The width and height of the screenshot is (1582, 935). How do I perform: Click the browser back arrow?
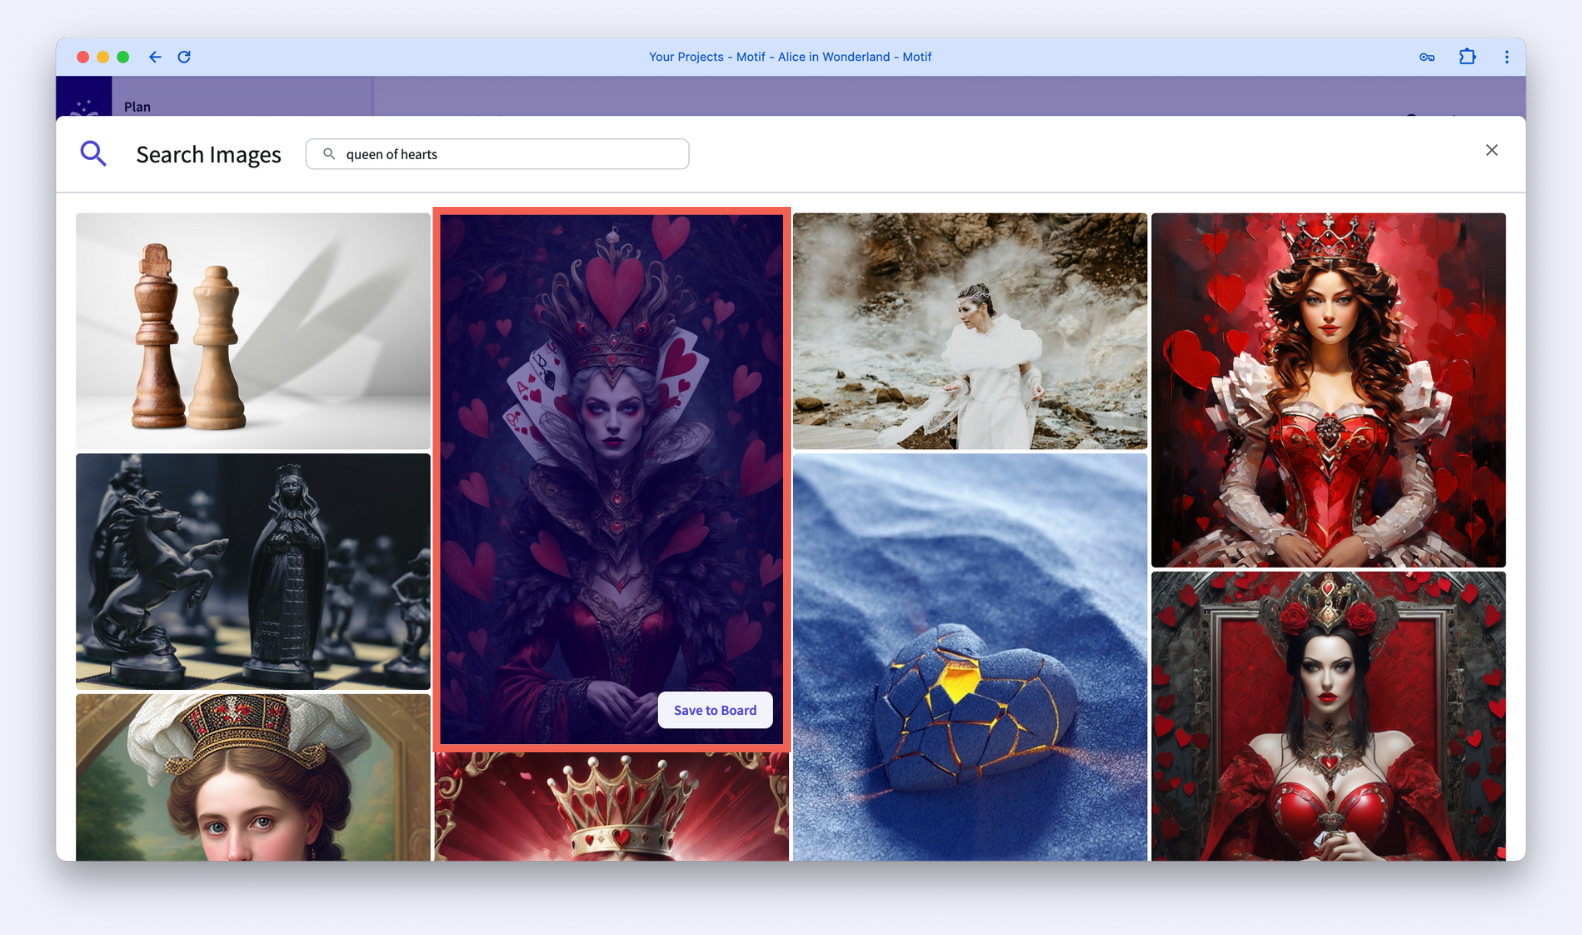(155, 57)
